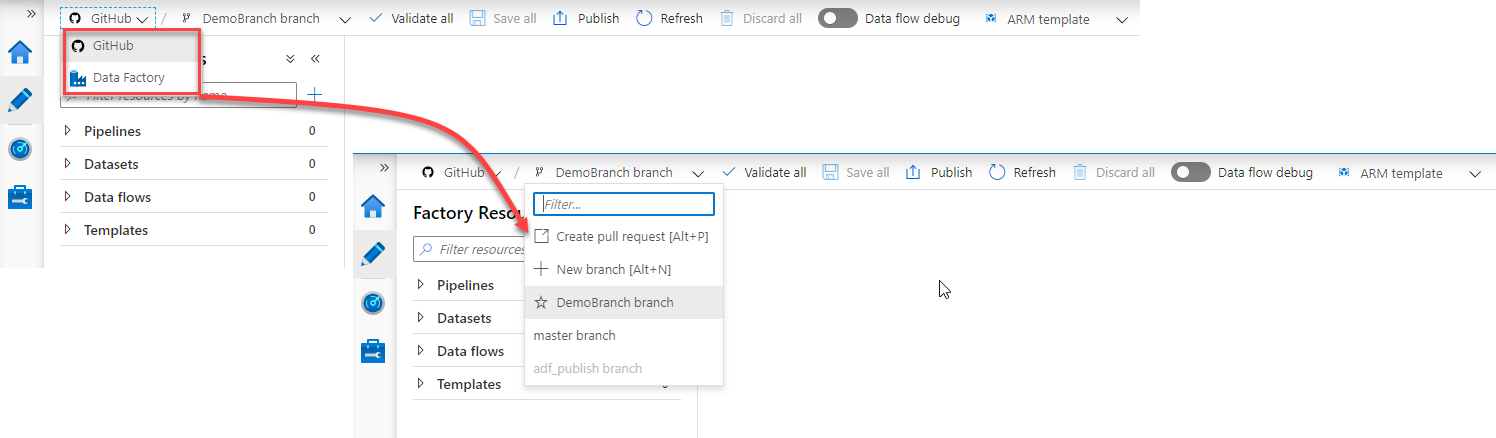Choose Data Factory from the repository mode dropdown
Image resolution: width=1496 pixels, height=438 pixels.
(128, 78)
